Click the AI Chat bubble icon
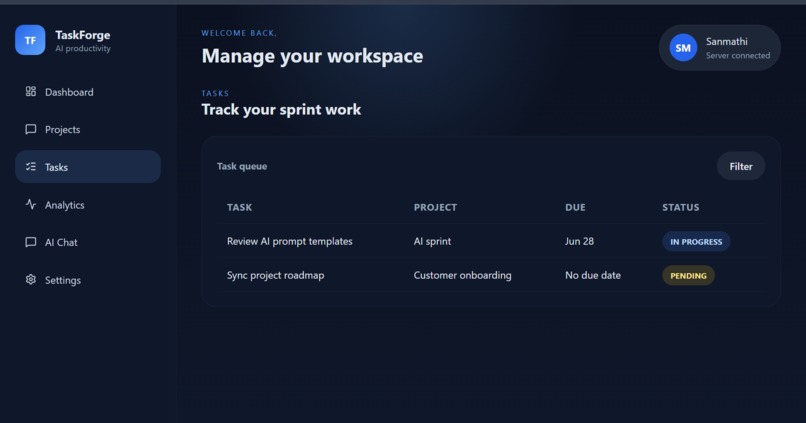Screen dimensions: 806x423 31,242
